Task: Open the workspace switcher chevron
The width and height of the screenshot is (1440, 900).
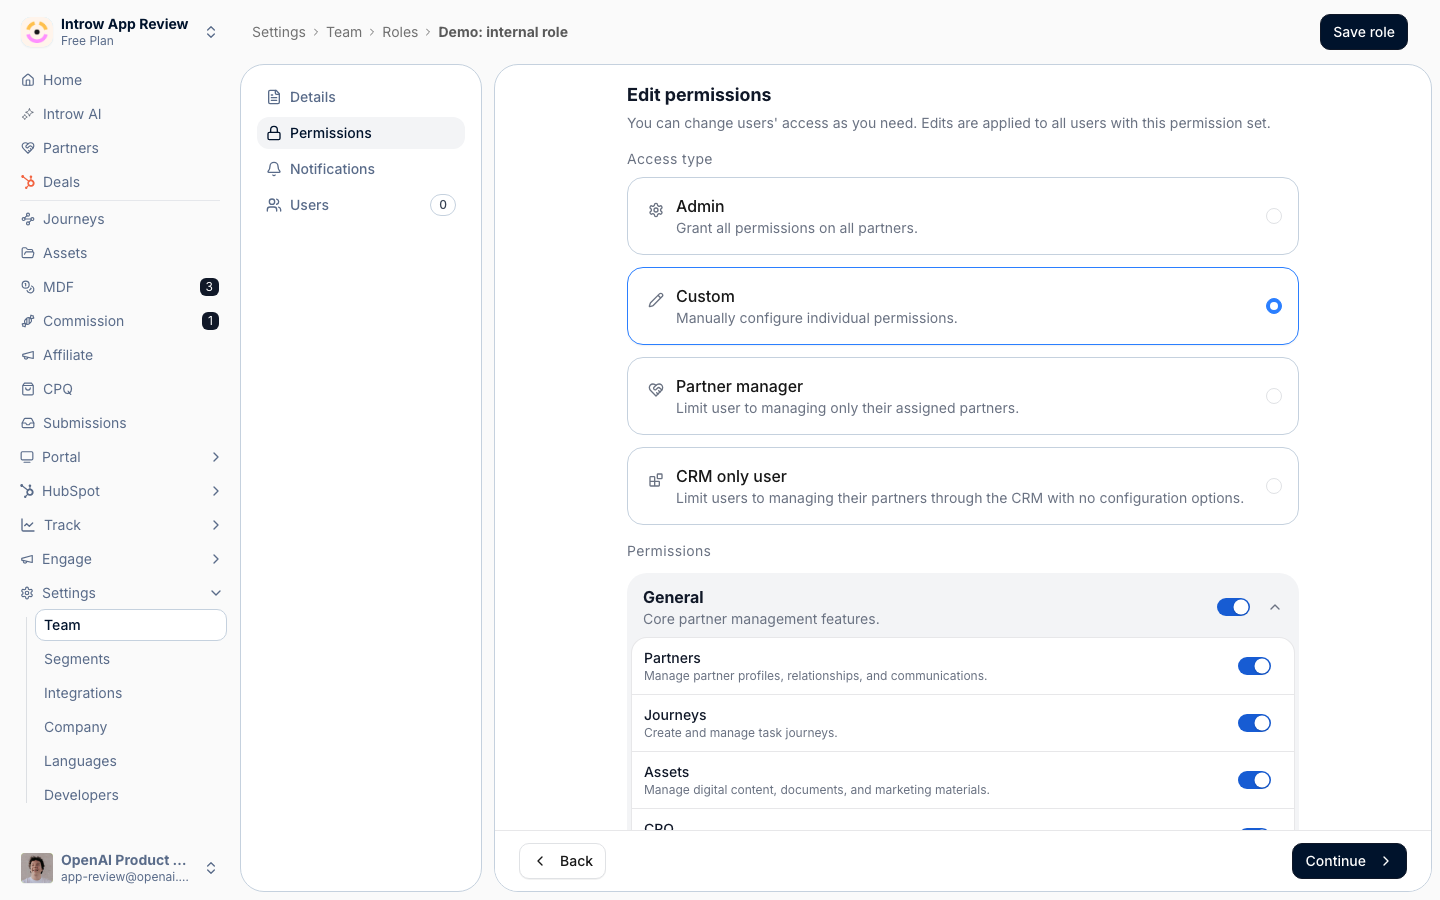Action: 211,32
